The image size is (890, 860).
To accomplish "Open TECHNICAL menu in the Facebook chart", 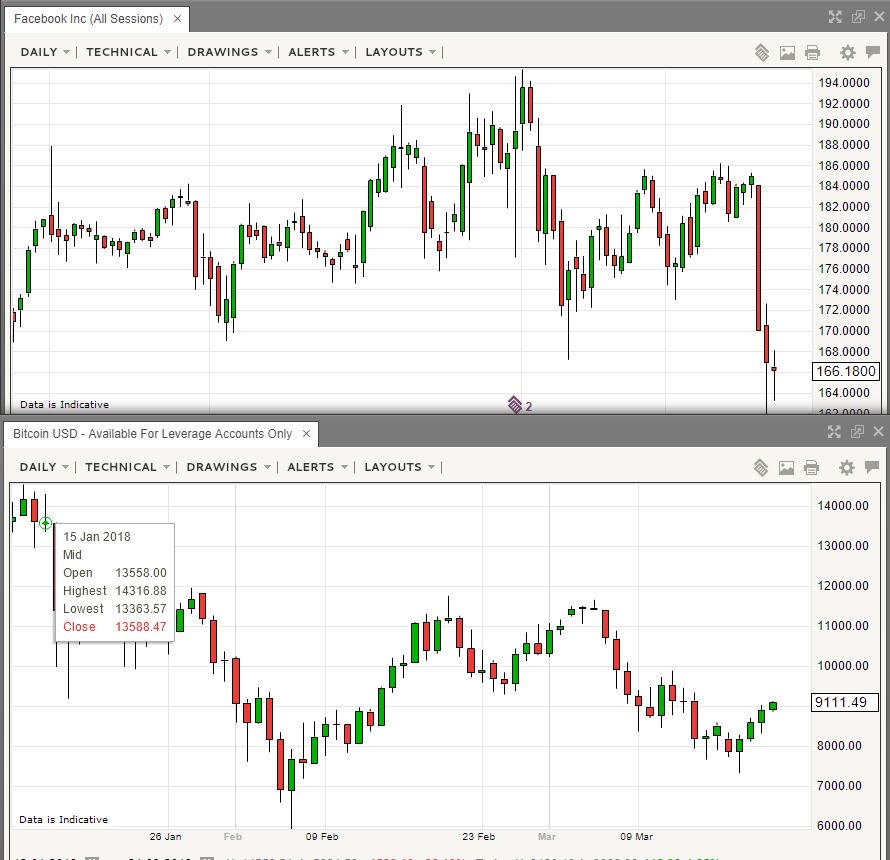I will [128, 52].
